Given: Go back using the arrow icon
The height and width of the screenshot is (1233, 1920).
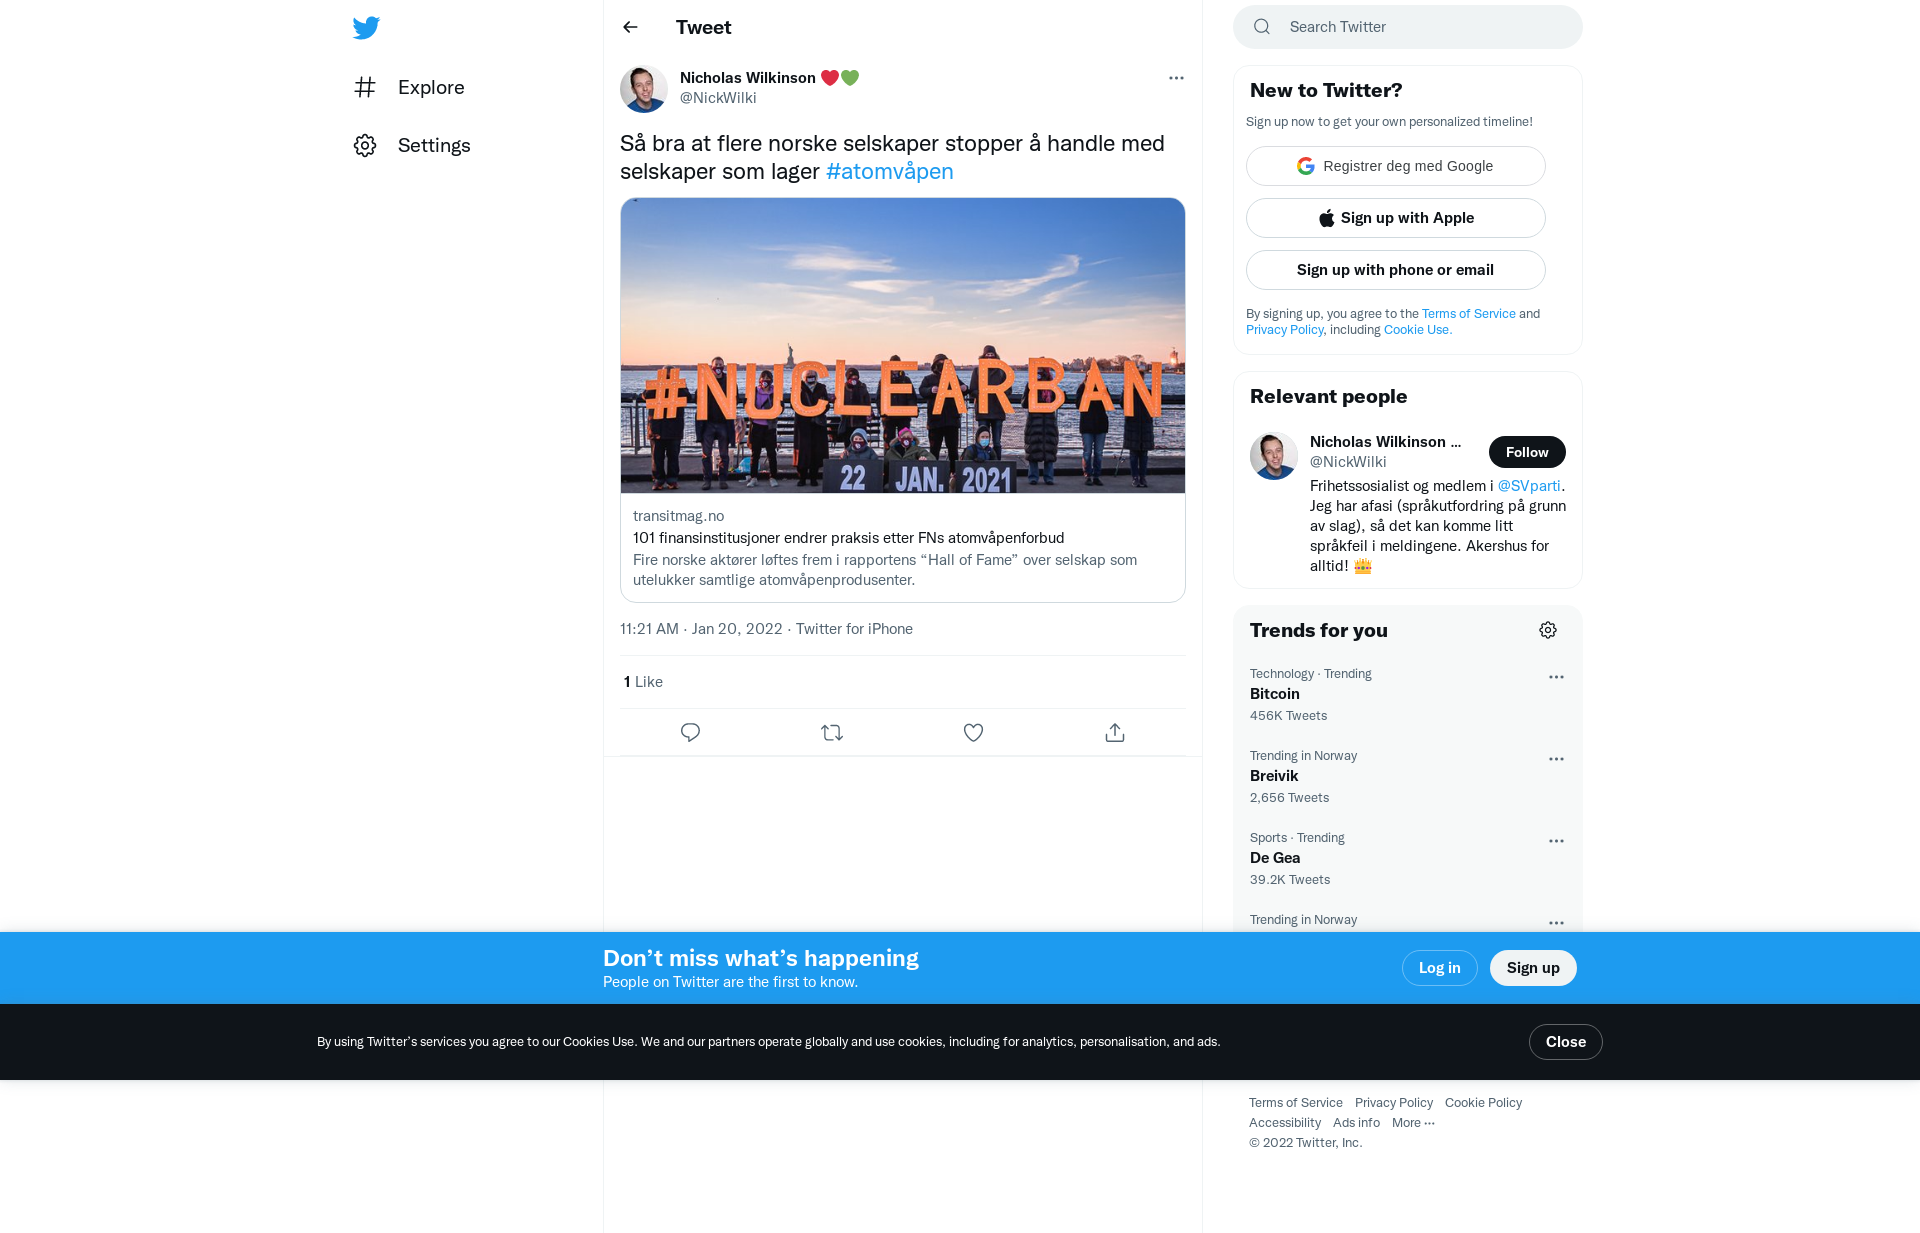Looking at the screenshot, I should (x=630, y=27).
